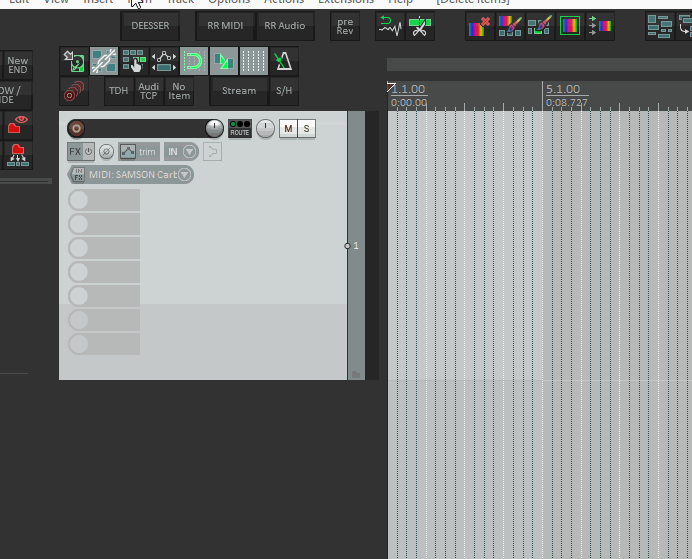Click the split item scissors icon

(420, 26)
